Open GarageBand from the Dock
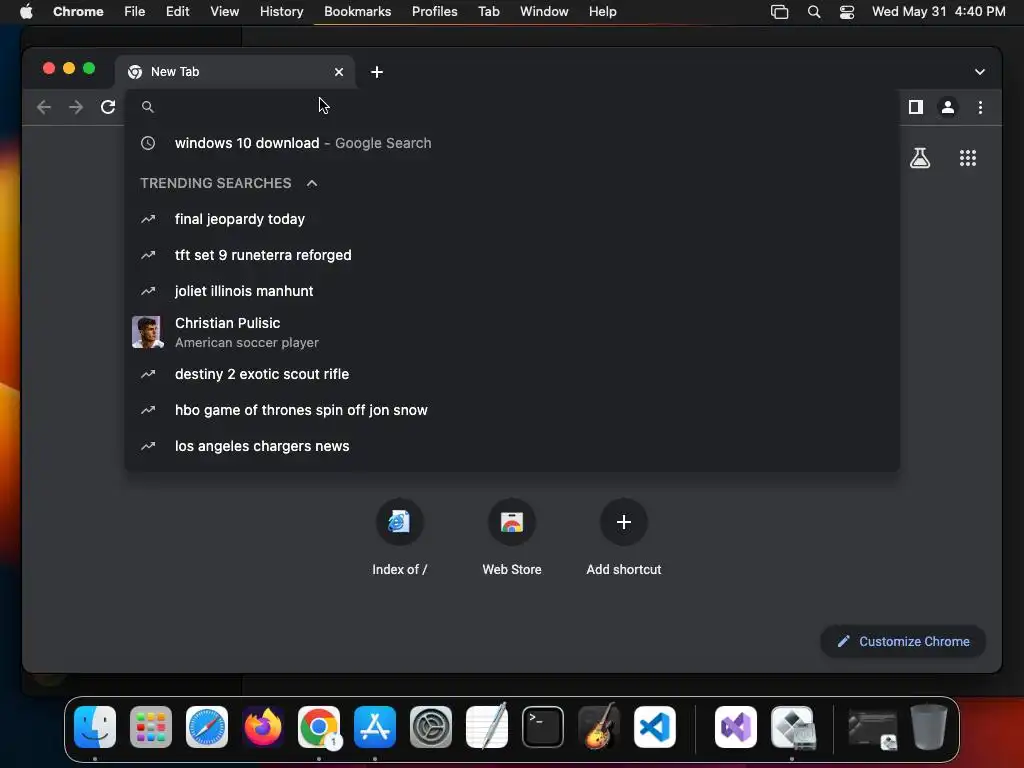This screenshot has height=768, width=1024. 599,726
